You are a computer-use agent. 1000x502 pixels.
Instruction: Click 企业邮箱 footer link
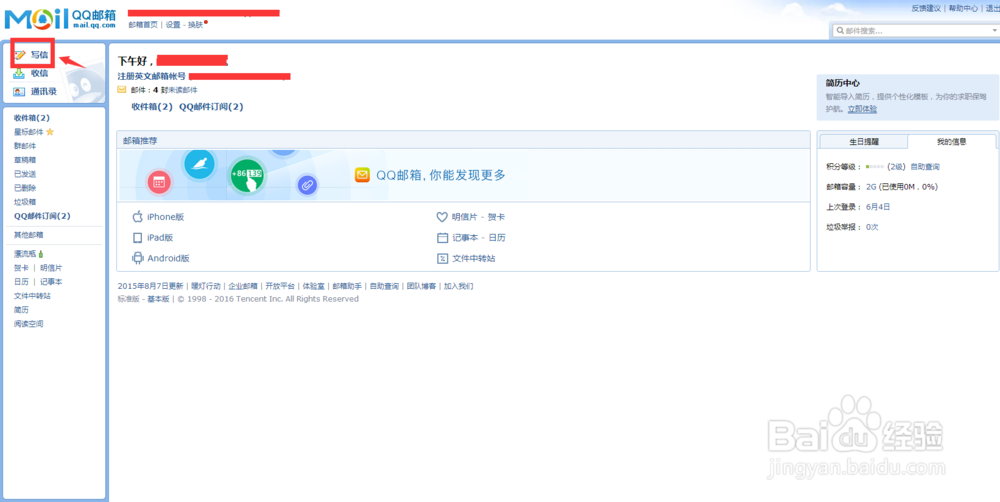[243, 286]
